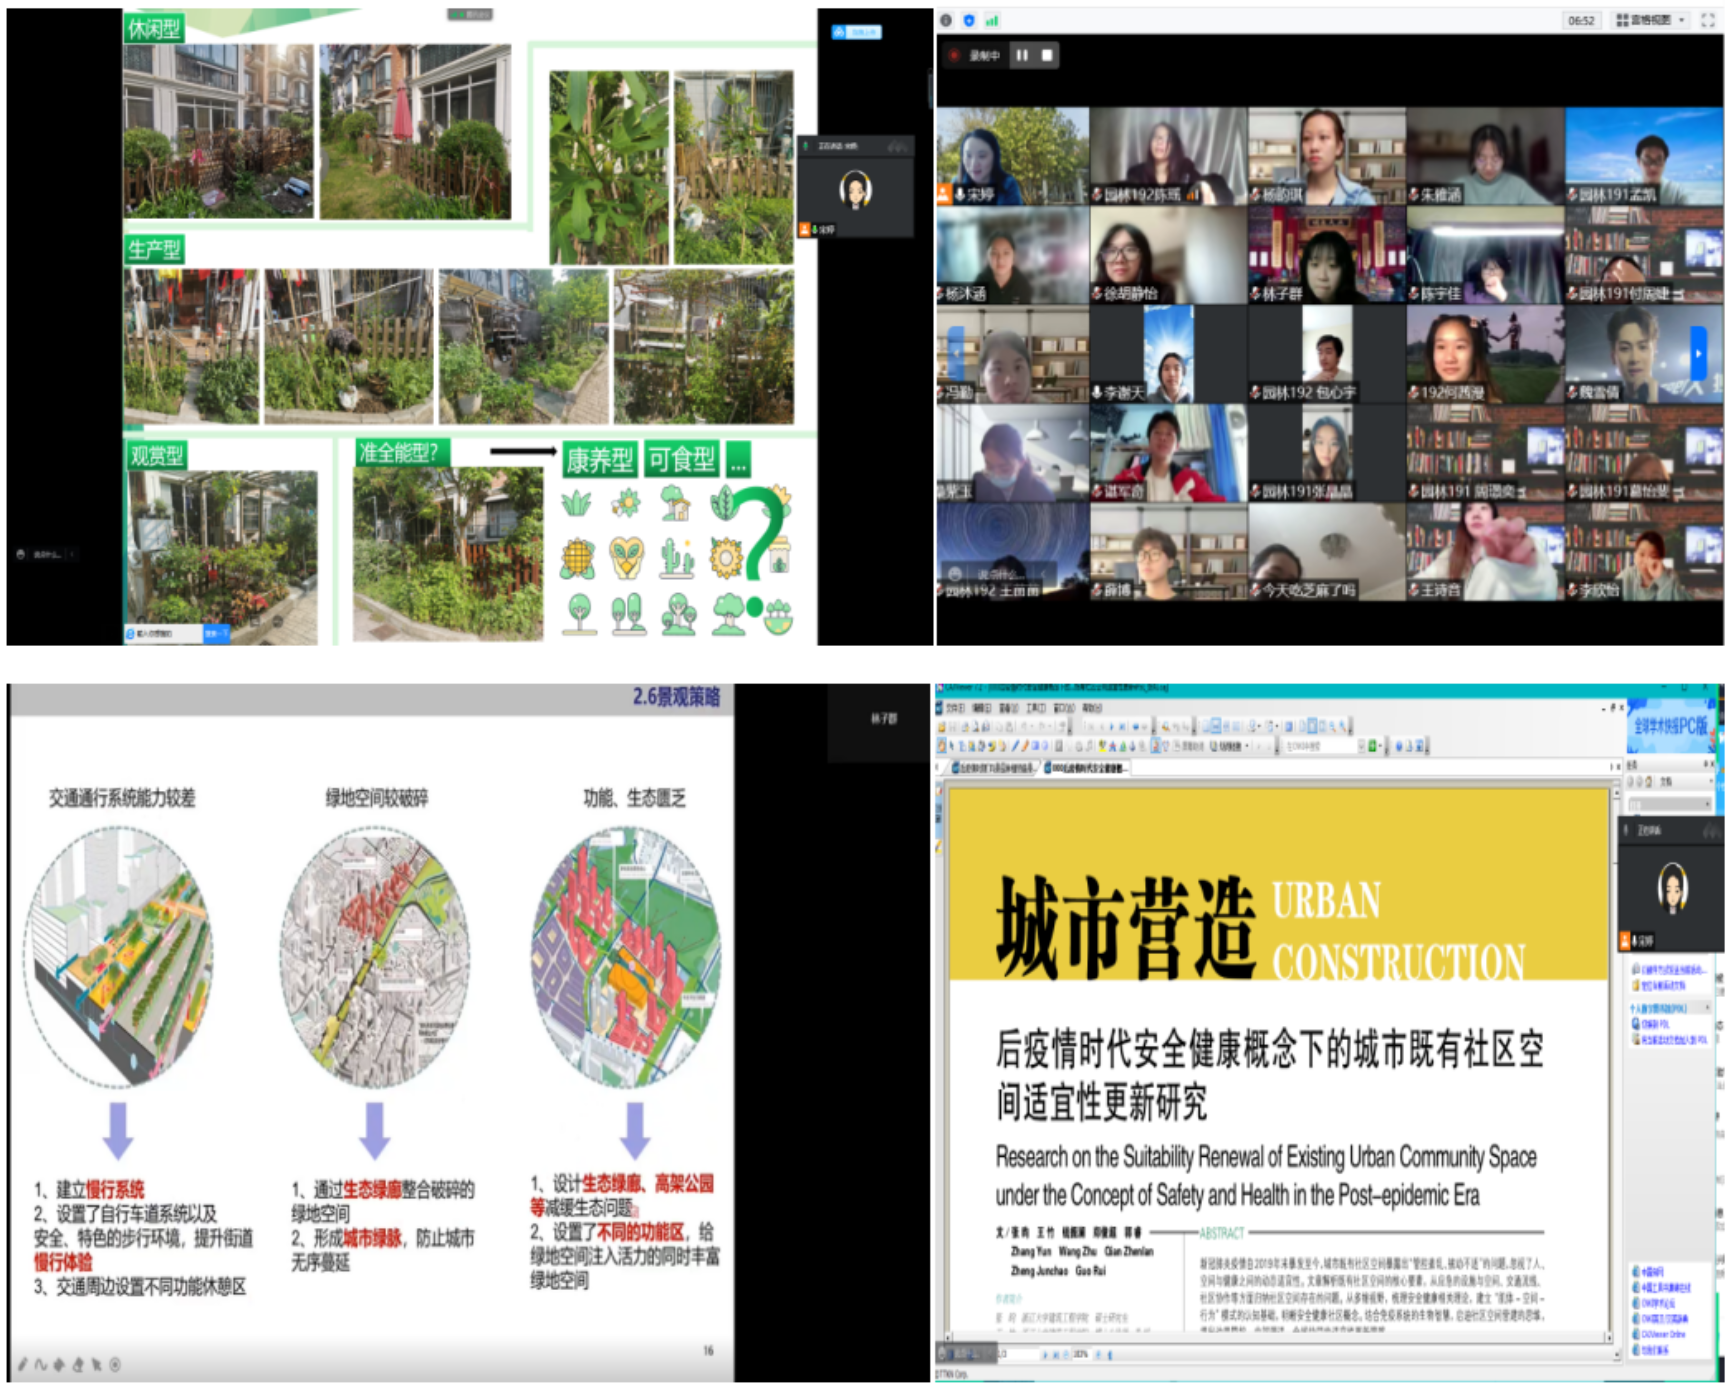The width and height of the screenshot is (1728, 1384).
Task: Open the 宫格视图 layout dropdown
Action: tap(1651, 20)
